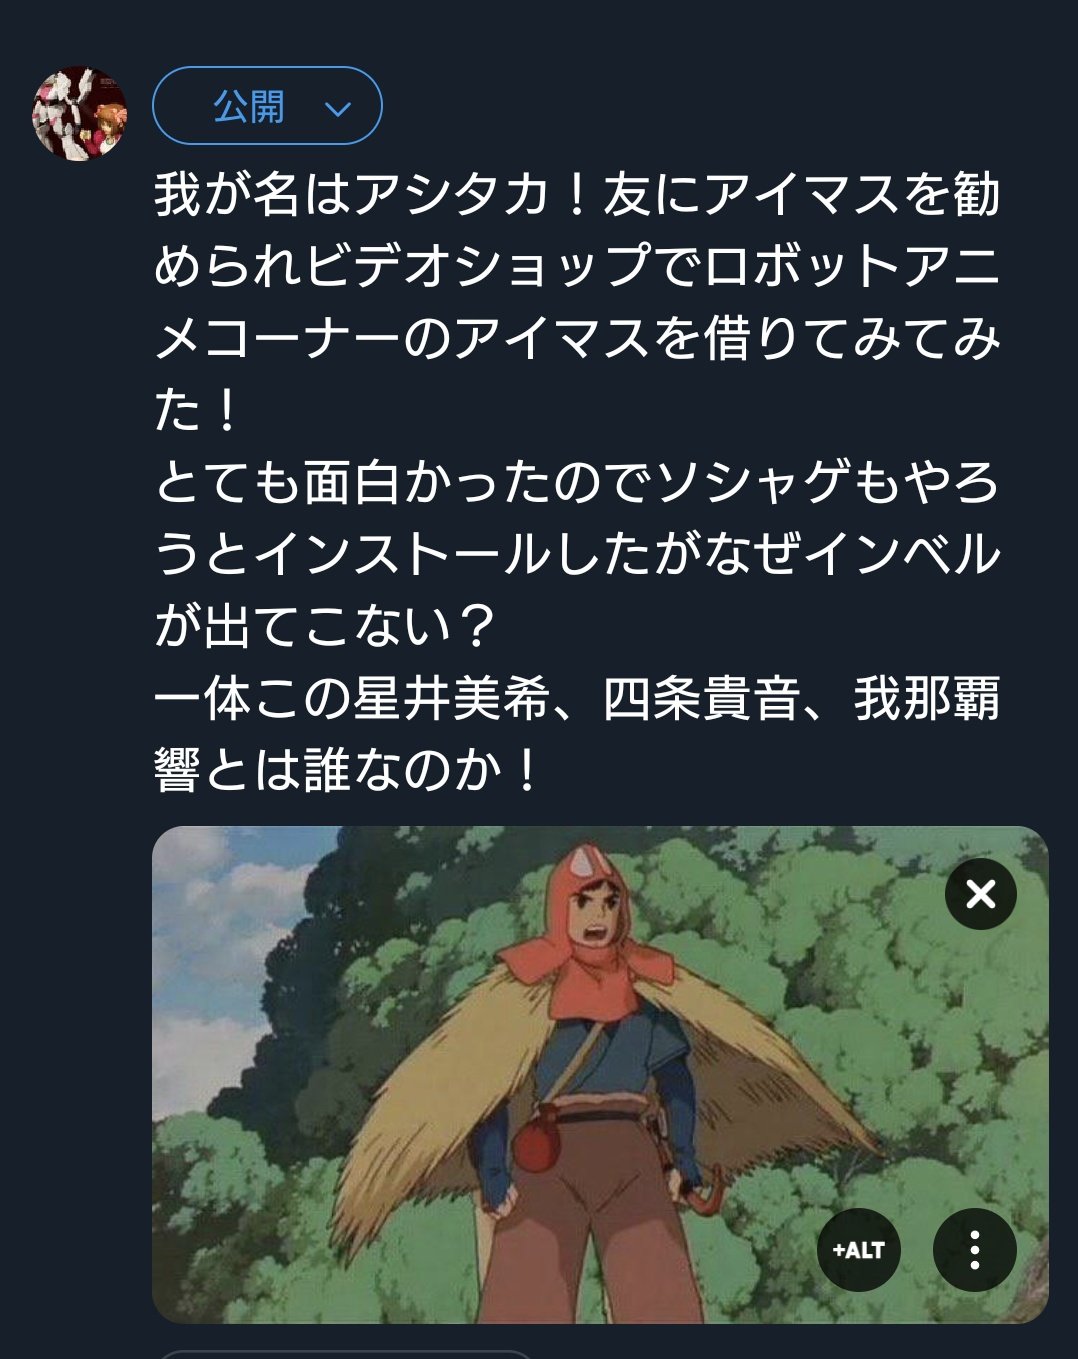Place cursor on ビデオショップ in the text
The width and height of the screenshot is (1078, 1359).
coord(478,266)
